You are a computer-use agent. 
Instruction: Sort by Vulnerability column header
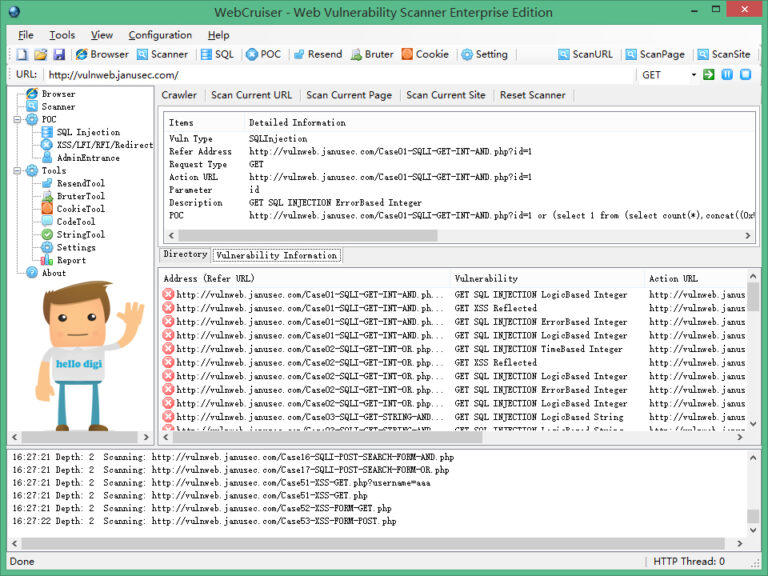tap(547, 278)
